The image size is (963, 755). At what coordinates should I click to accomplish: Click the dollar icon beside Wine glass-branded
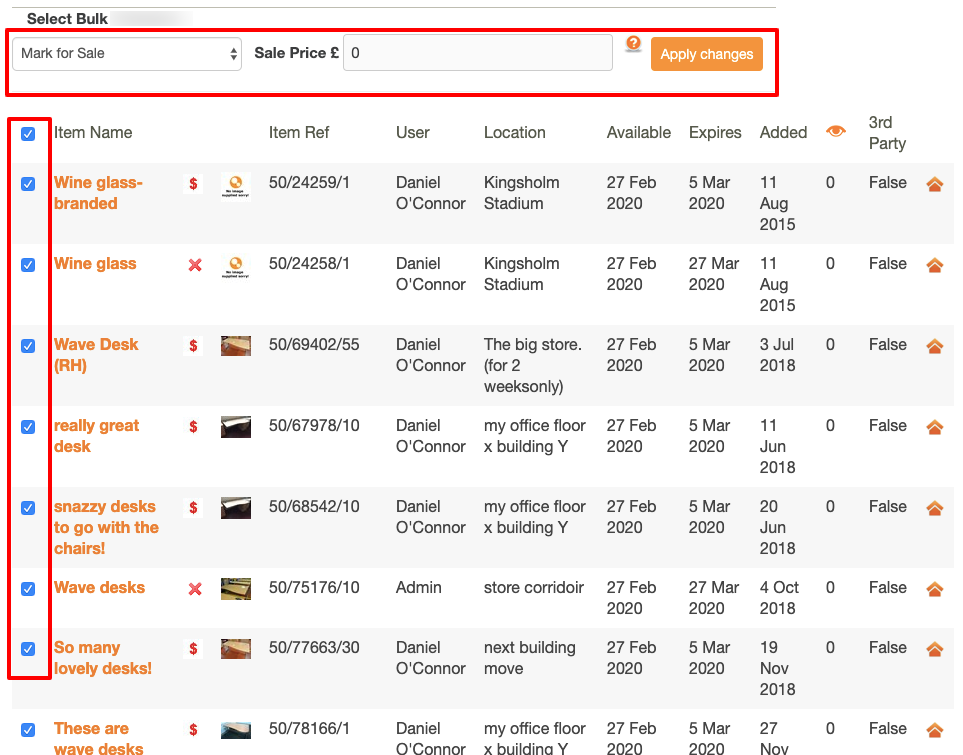pyautogui.click(x=192, y=184)
